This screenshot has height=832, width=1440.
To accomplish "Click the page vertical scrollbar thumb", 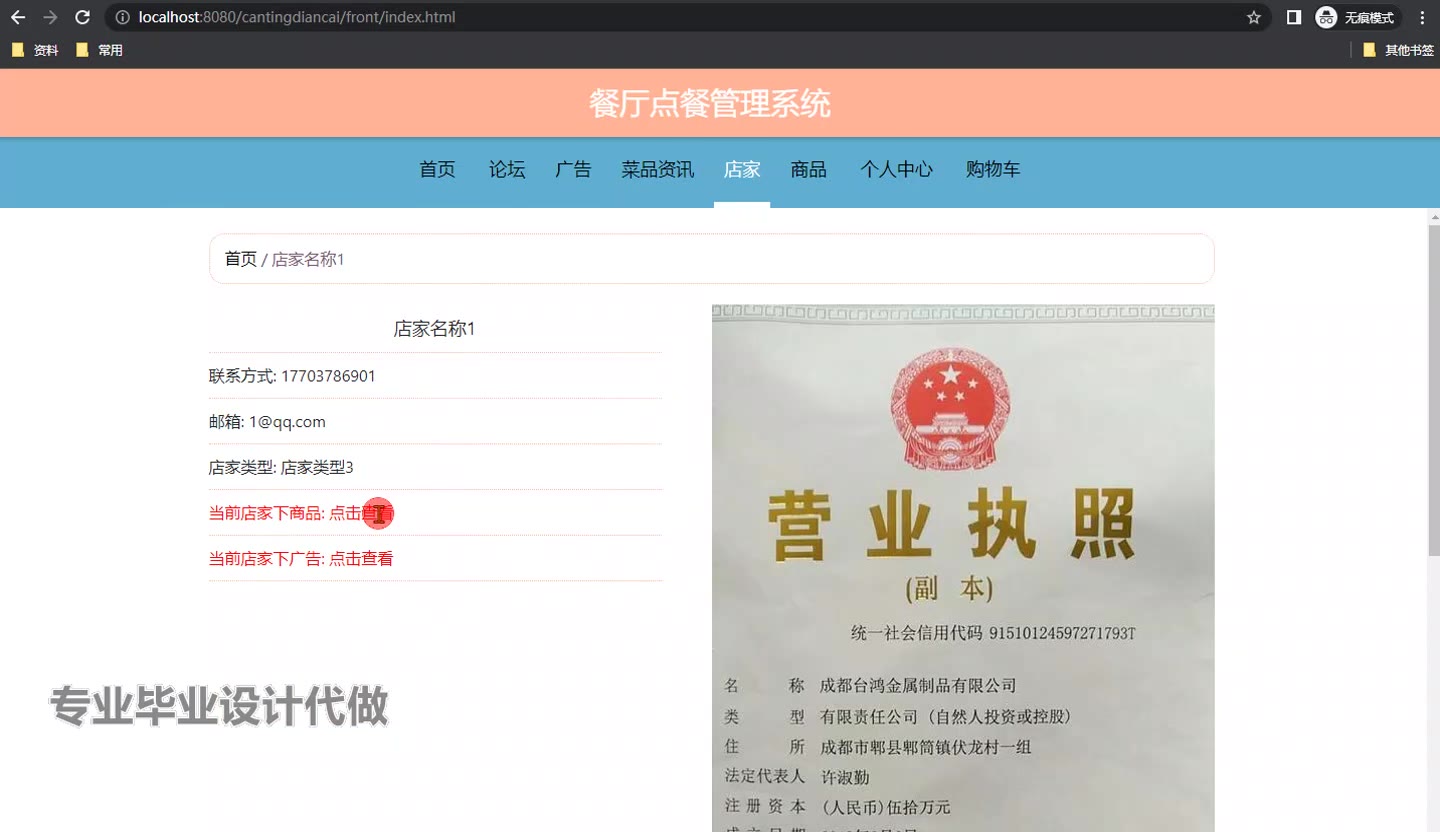I will [x=1433, y=390].
